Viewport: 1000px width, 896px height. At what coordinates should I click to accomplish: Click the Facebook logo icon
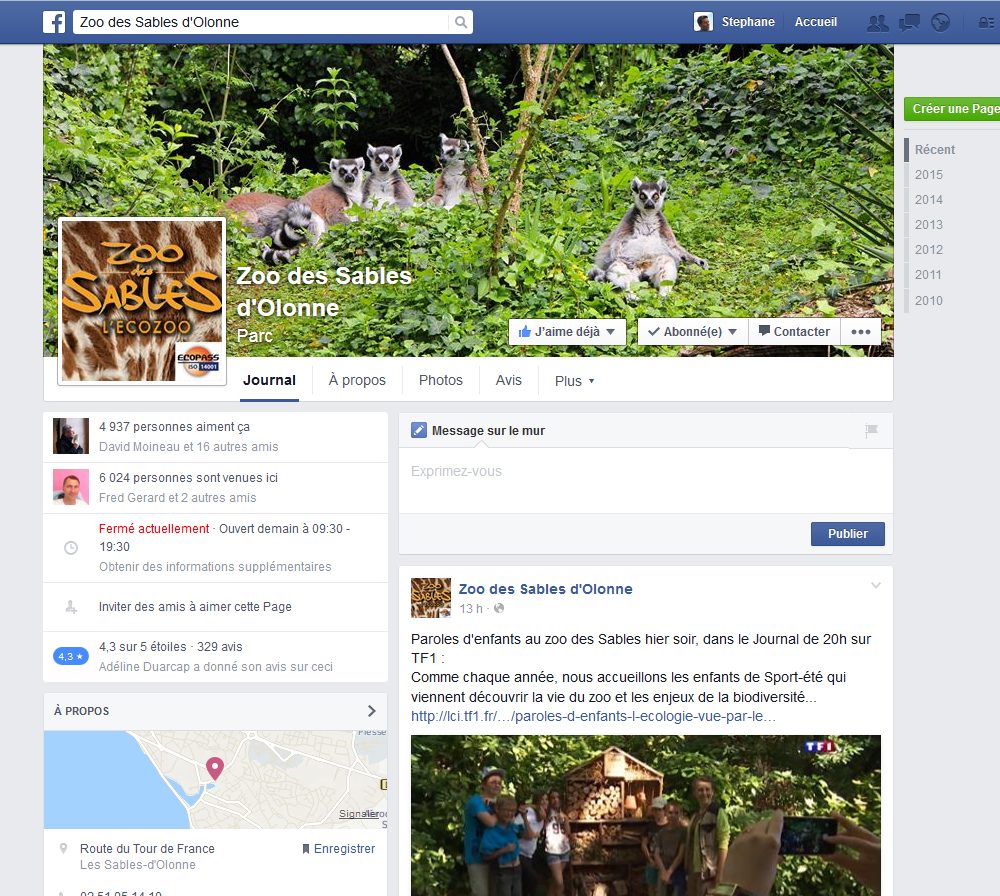[x=54, y=22]
